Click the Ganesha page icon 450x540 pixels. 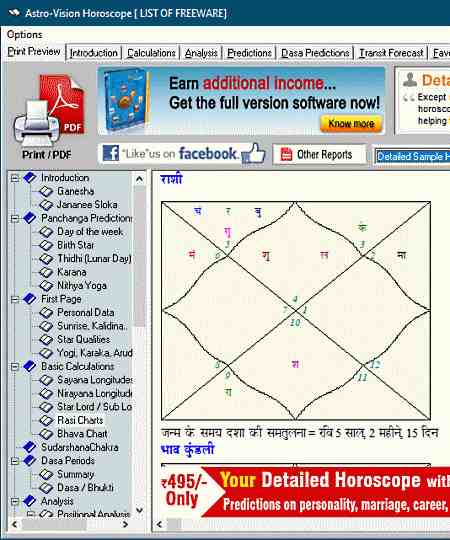click(46, 191)
